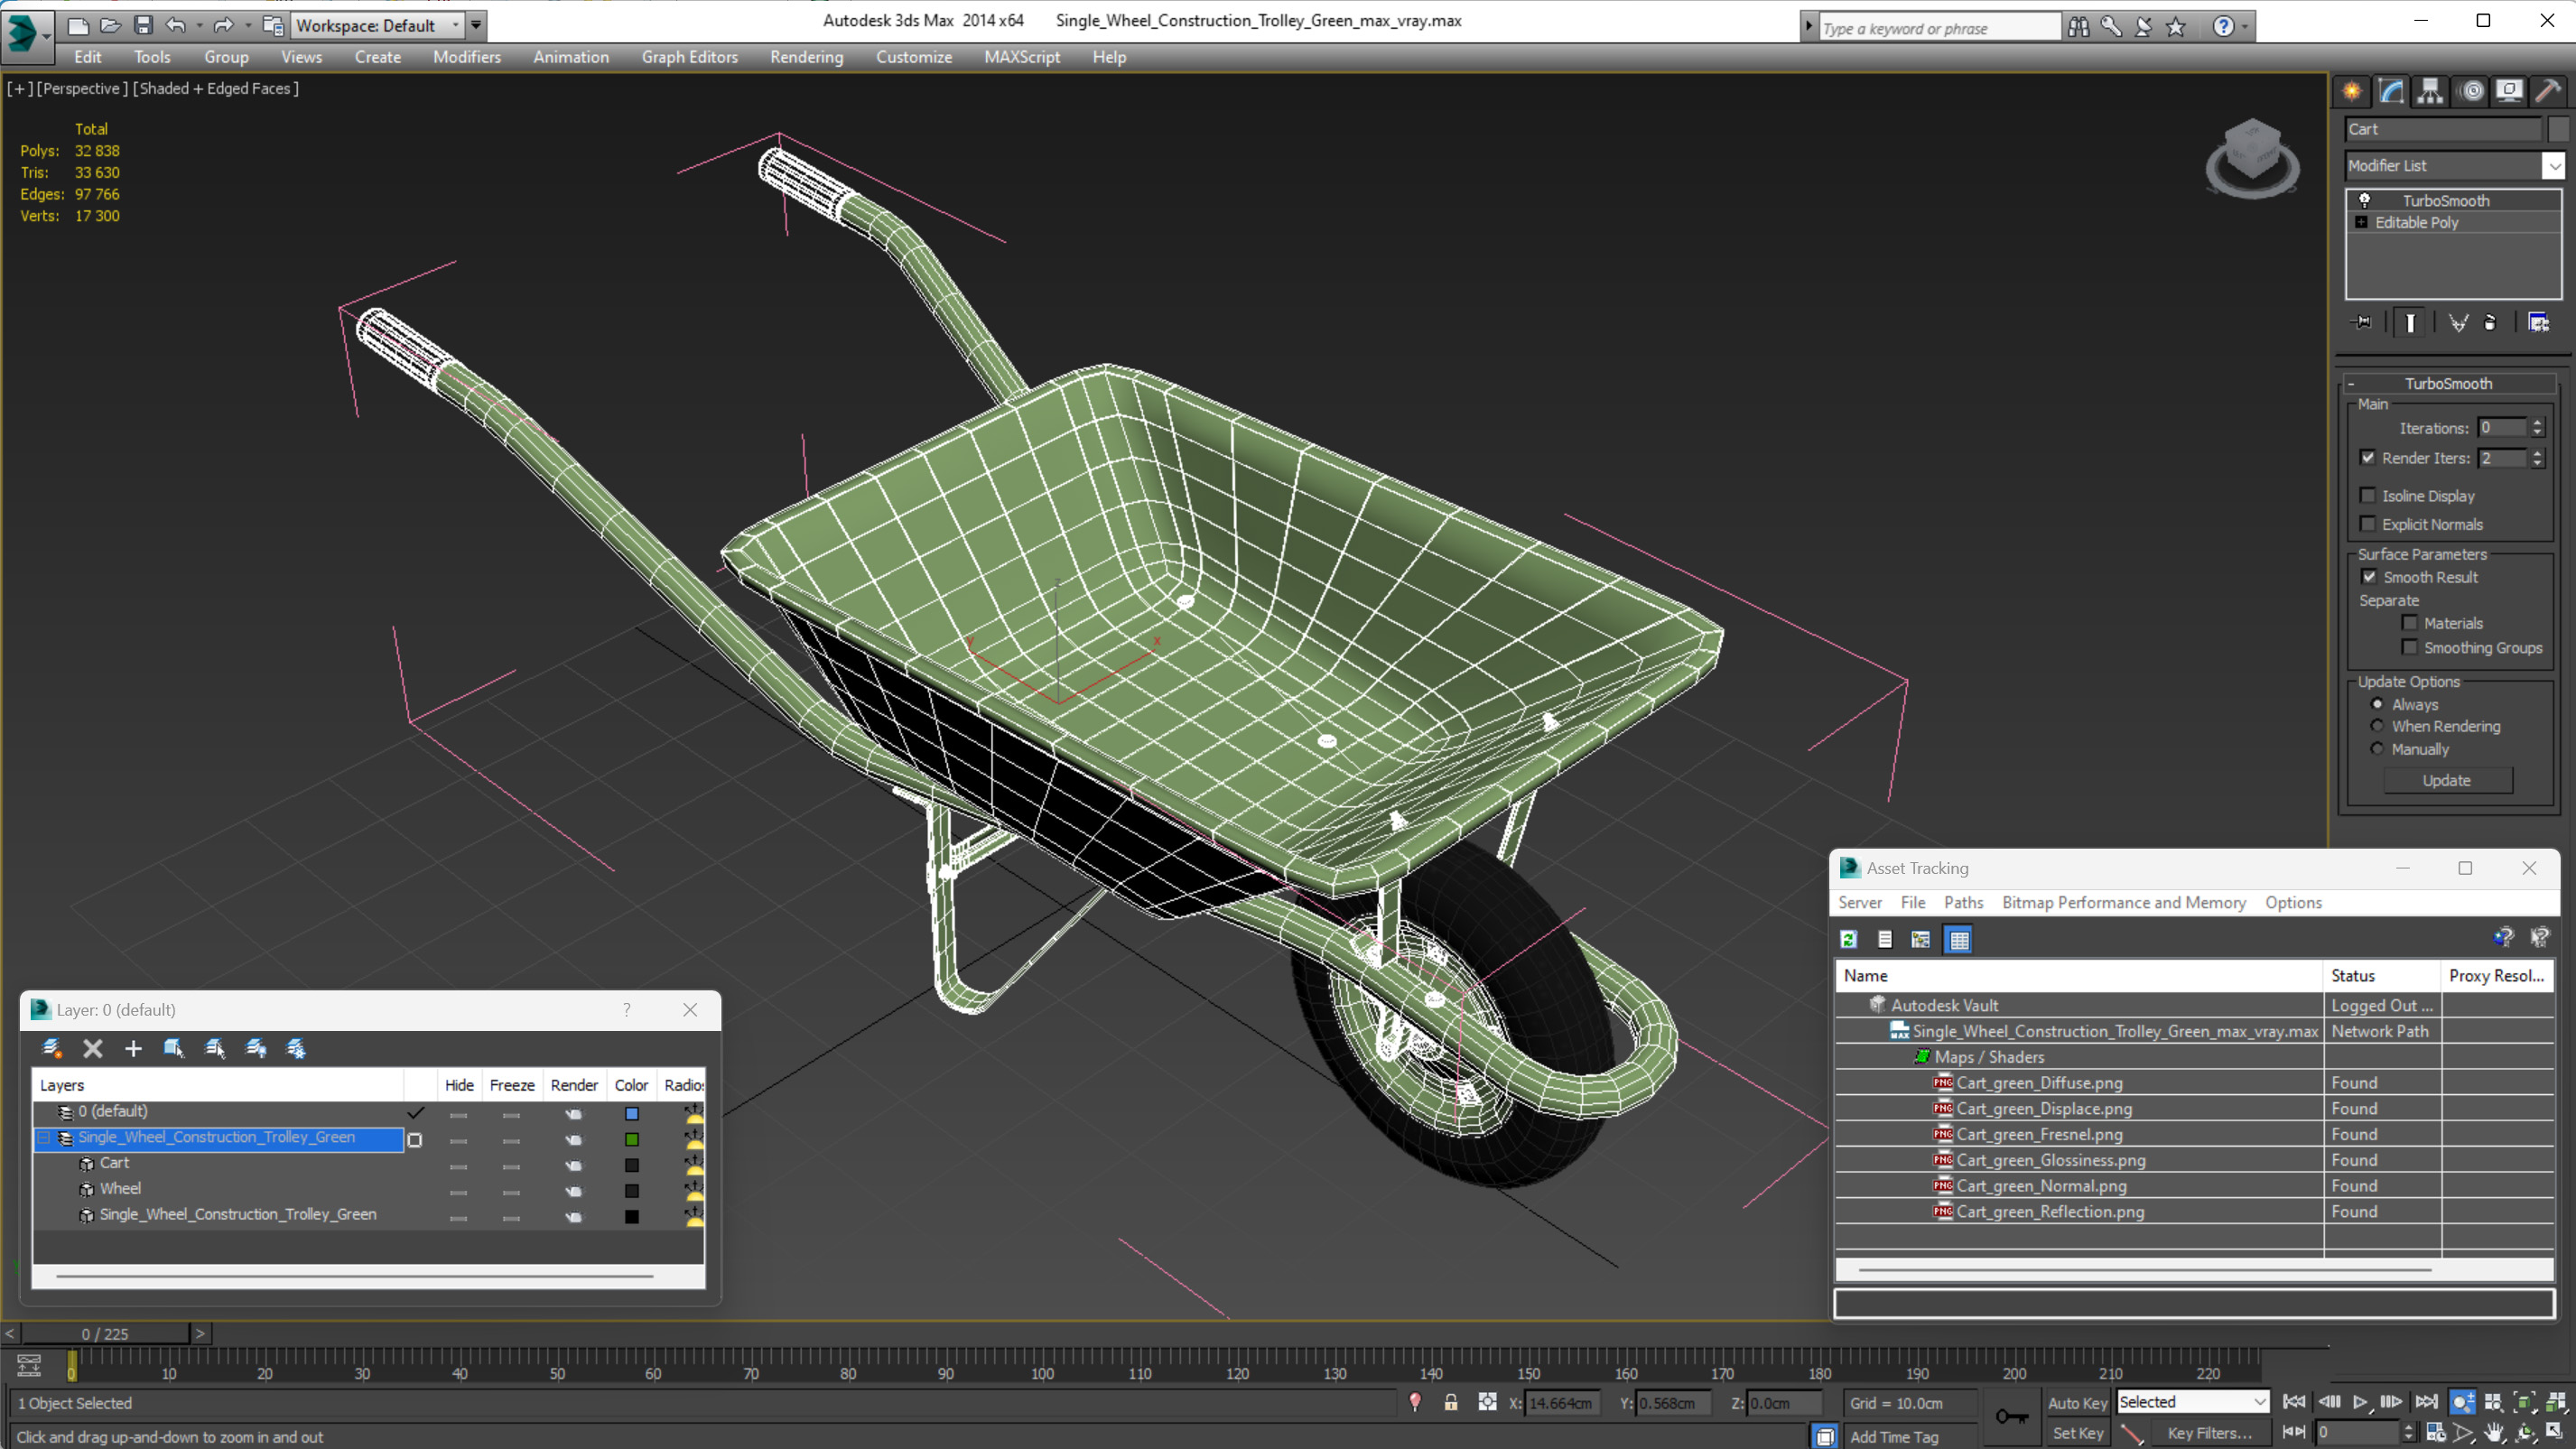The height and width of the screenshot is (1449, 2576).
Task: Click green color swatch of trolley layer
Action: click(632, 1139)
